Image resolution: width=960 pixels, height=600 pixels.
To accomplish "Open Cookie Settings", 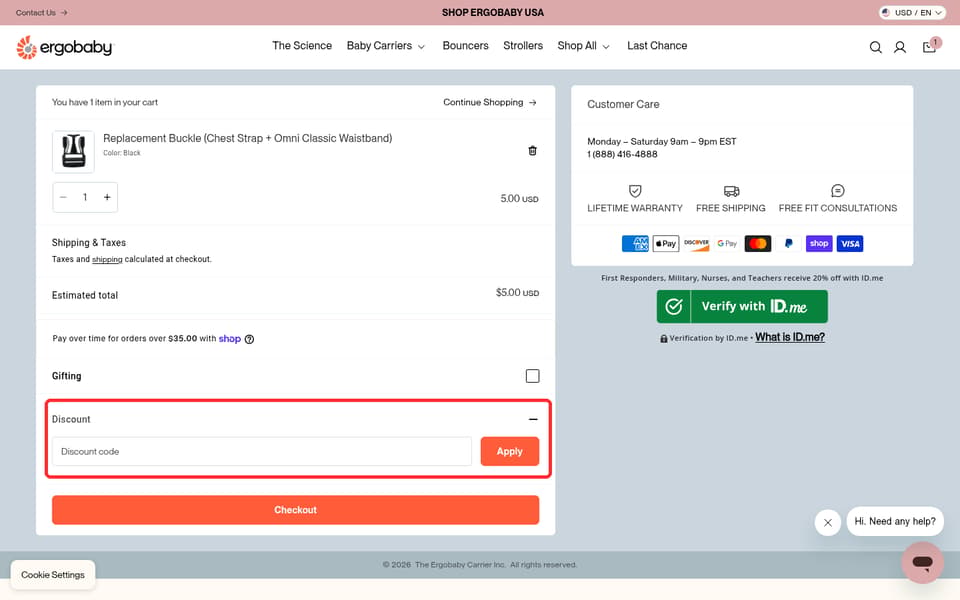I will [53, 575].
